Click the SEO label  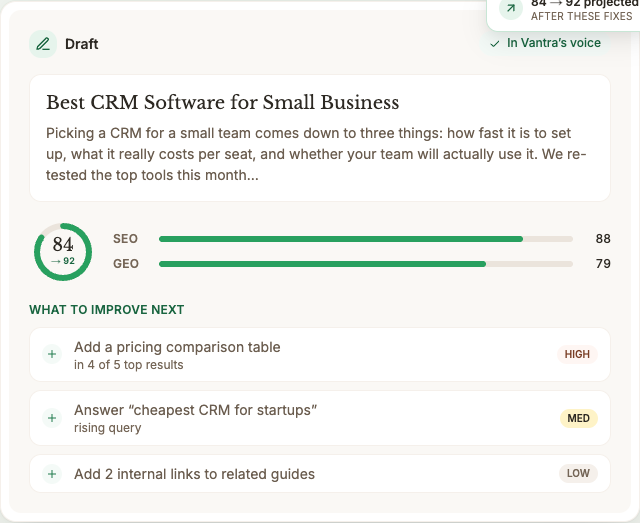125,239
